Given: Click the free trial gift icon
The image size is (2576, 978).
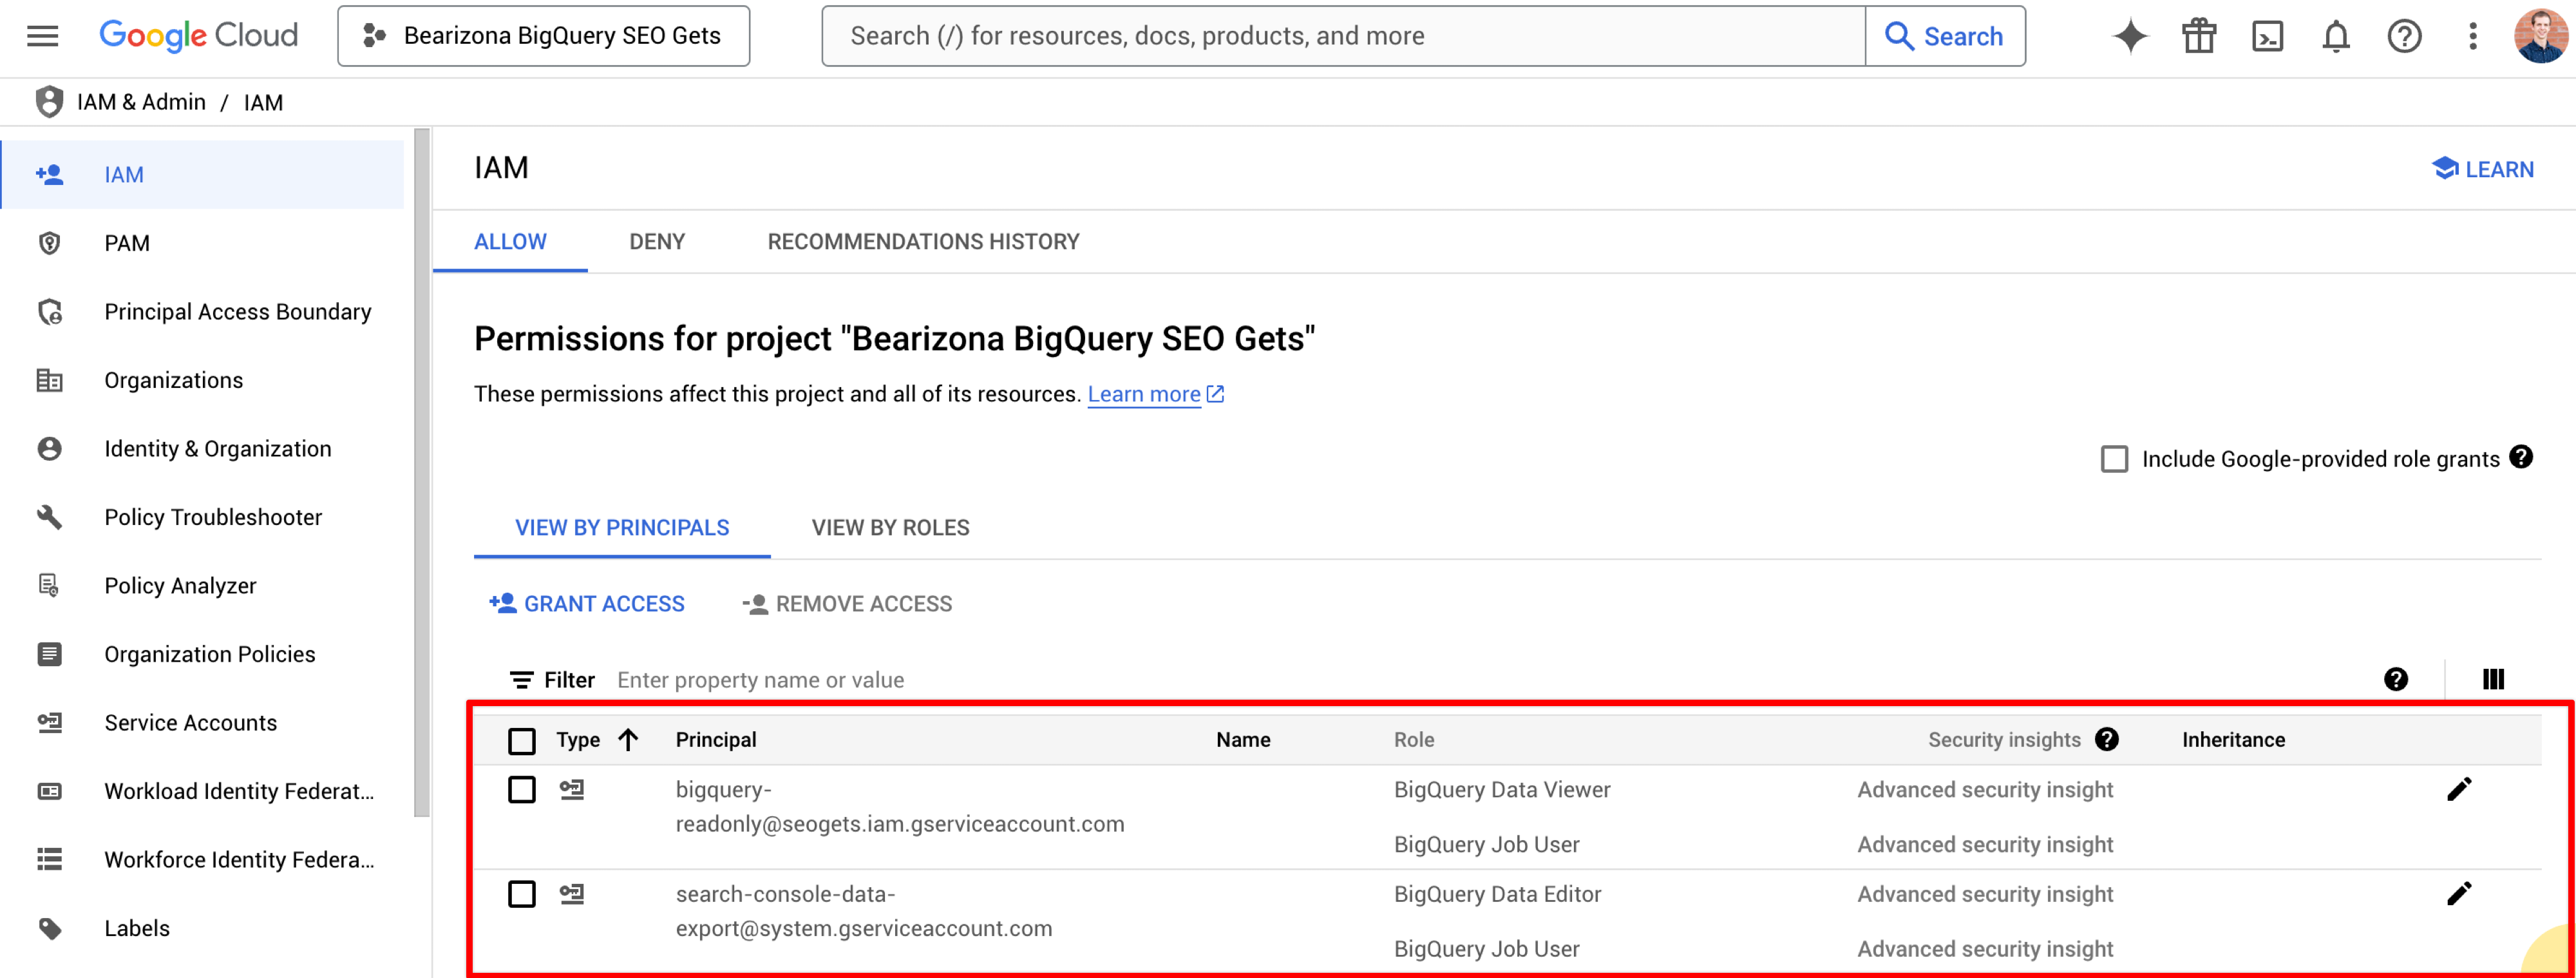Looking at the screenshot, I should 2198,36.
